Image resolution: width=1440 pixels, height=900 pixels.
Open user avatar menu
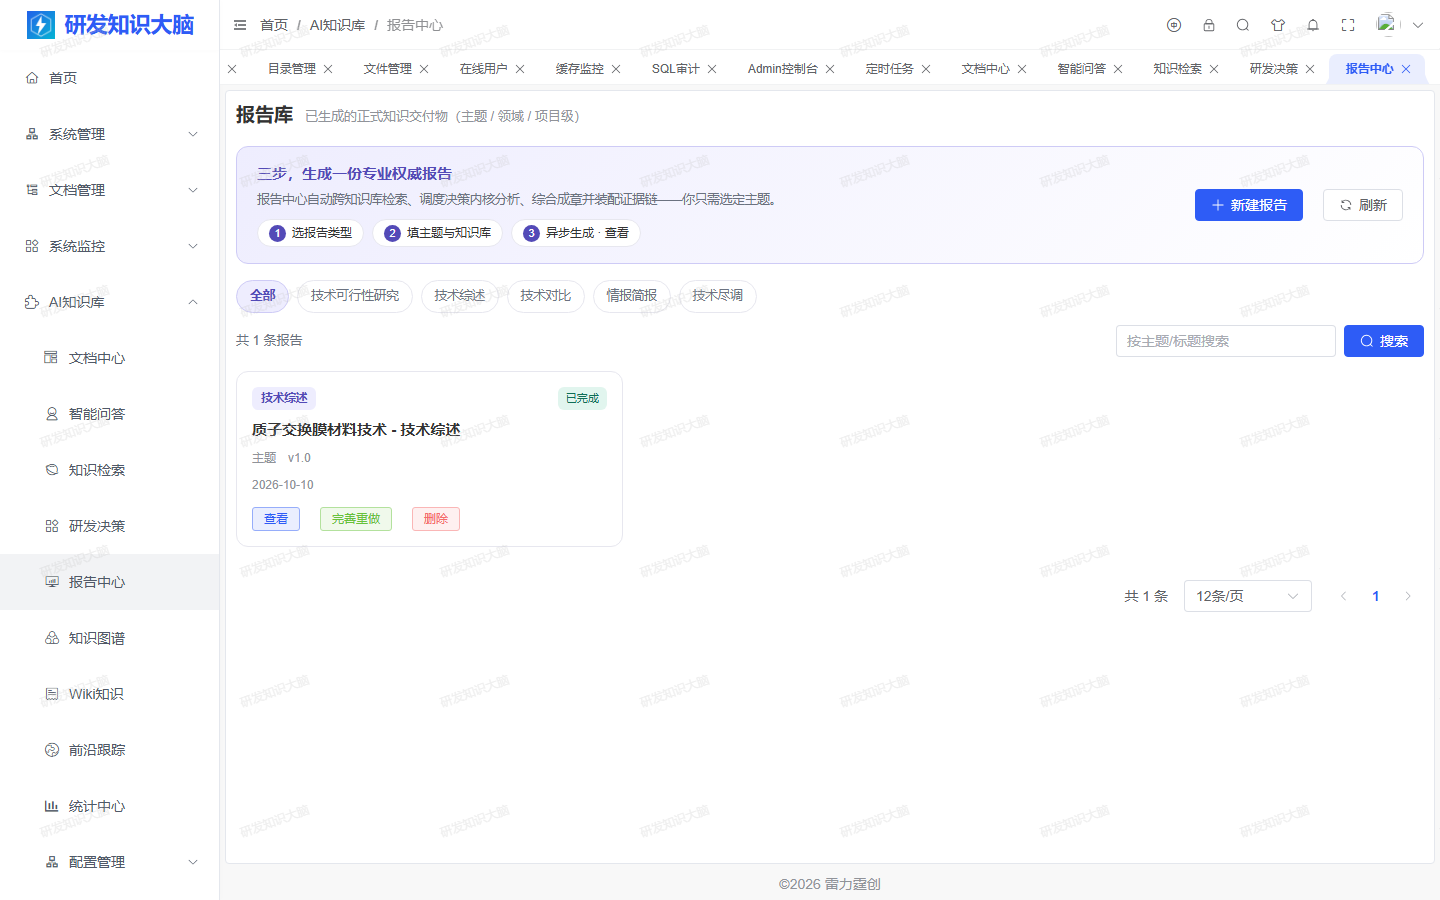[1399, 25]
